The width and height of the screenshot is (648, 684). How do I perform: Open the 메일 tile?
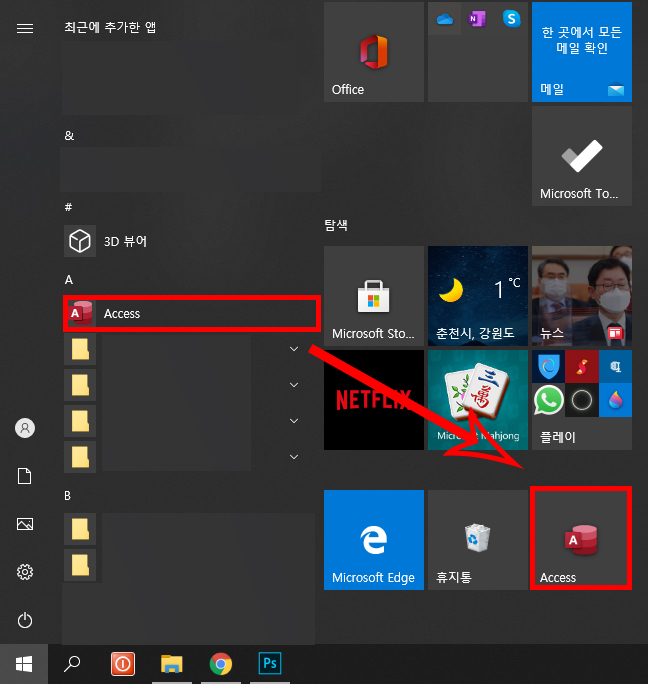[x=582, y=52]
